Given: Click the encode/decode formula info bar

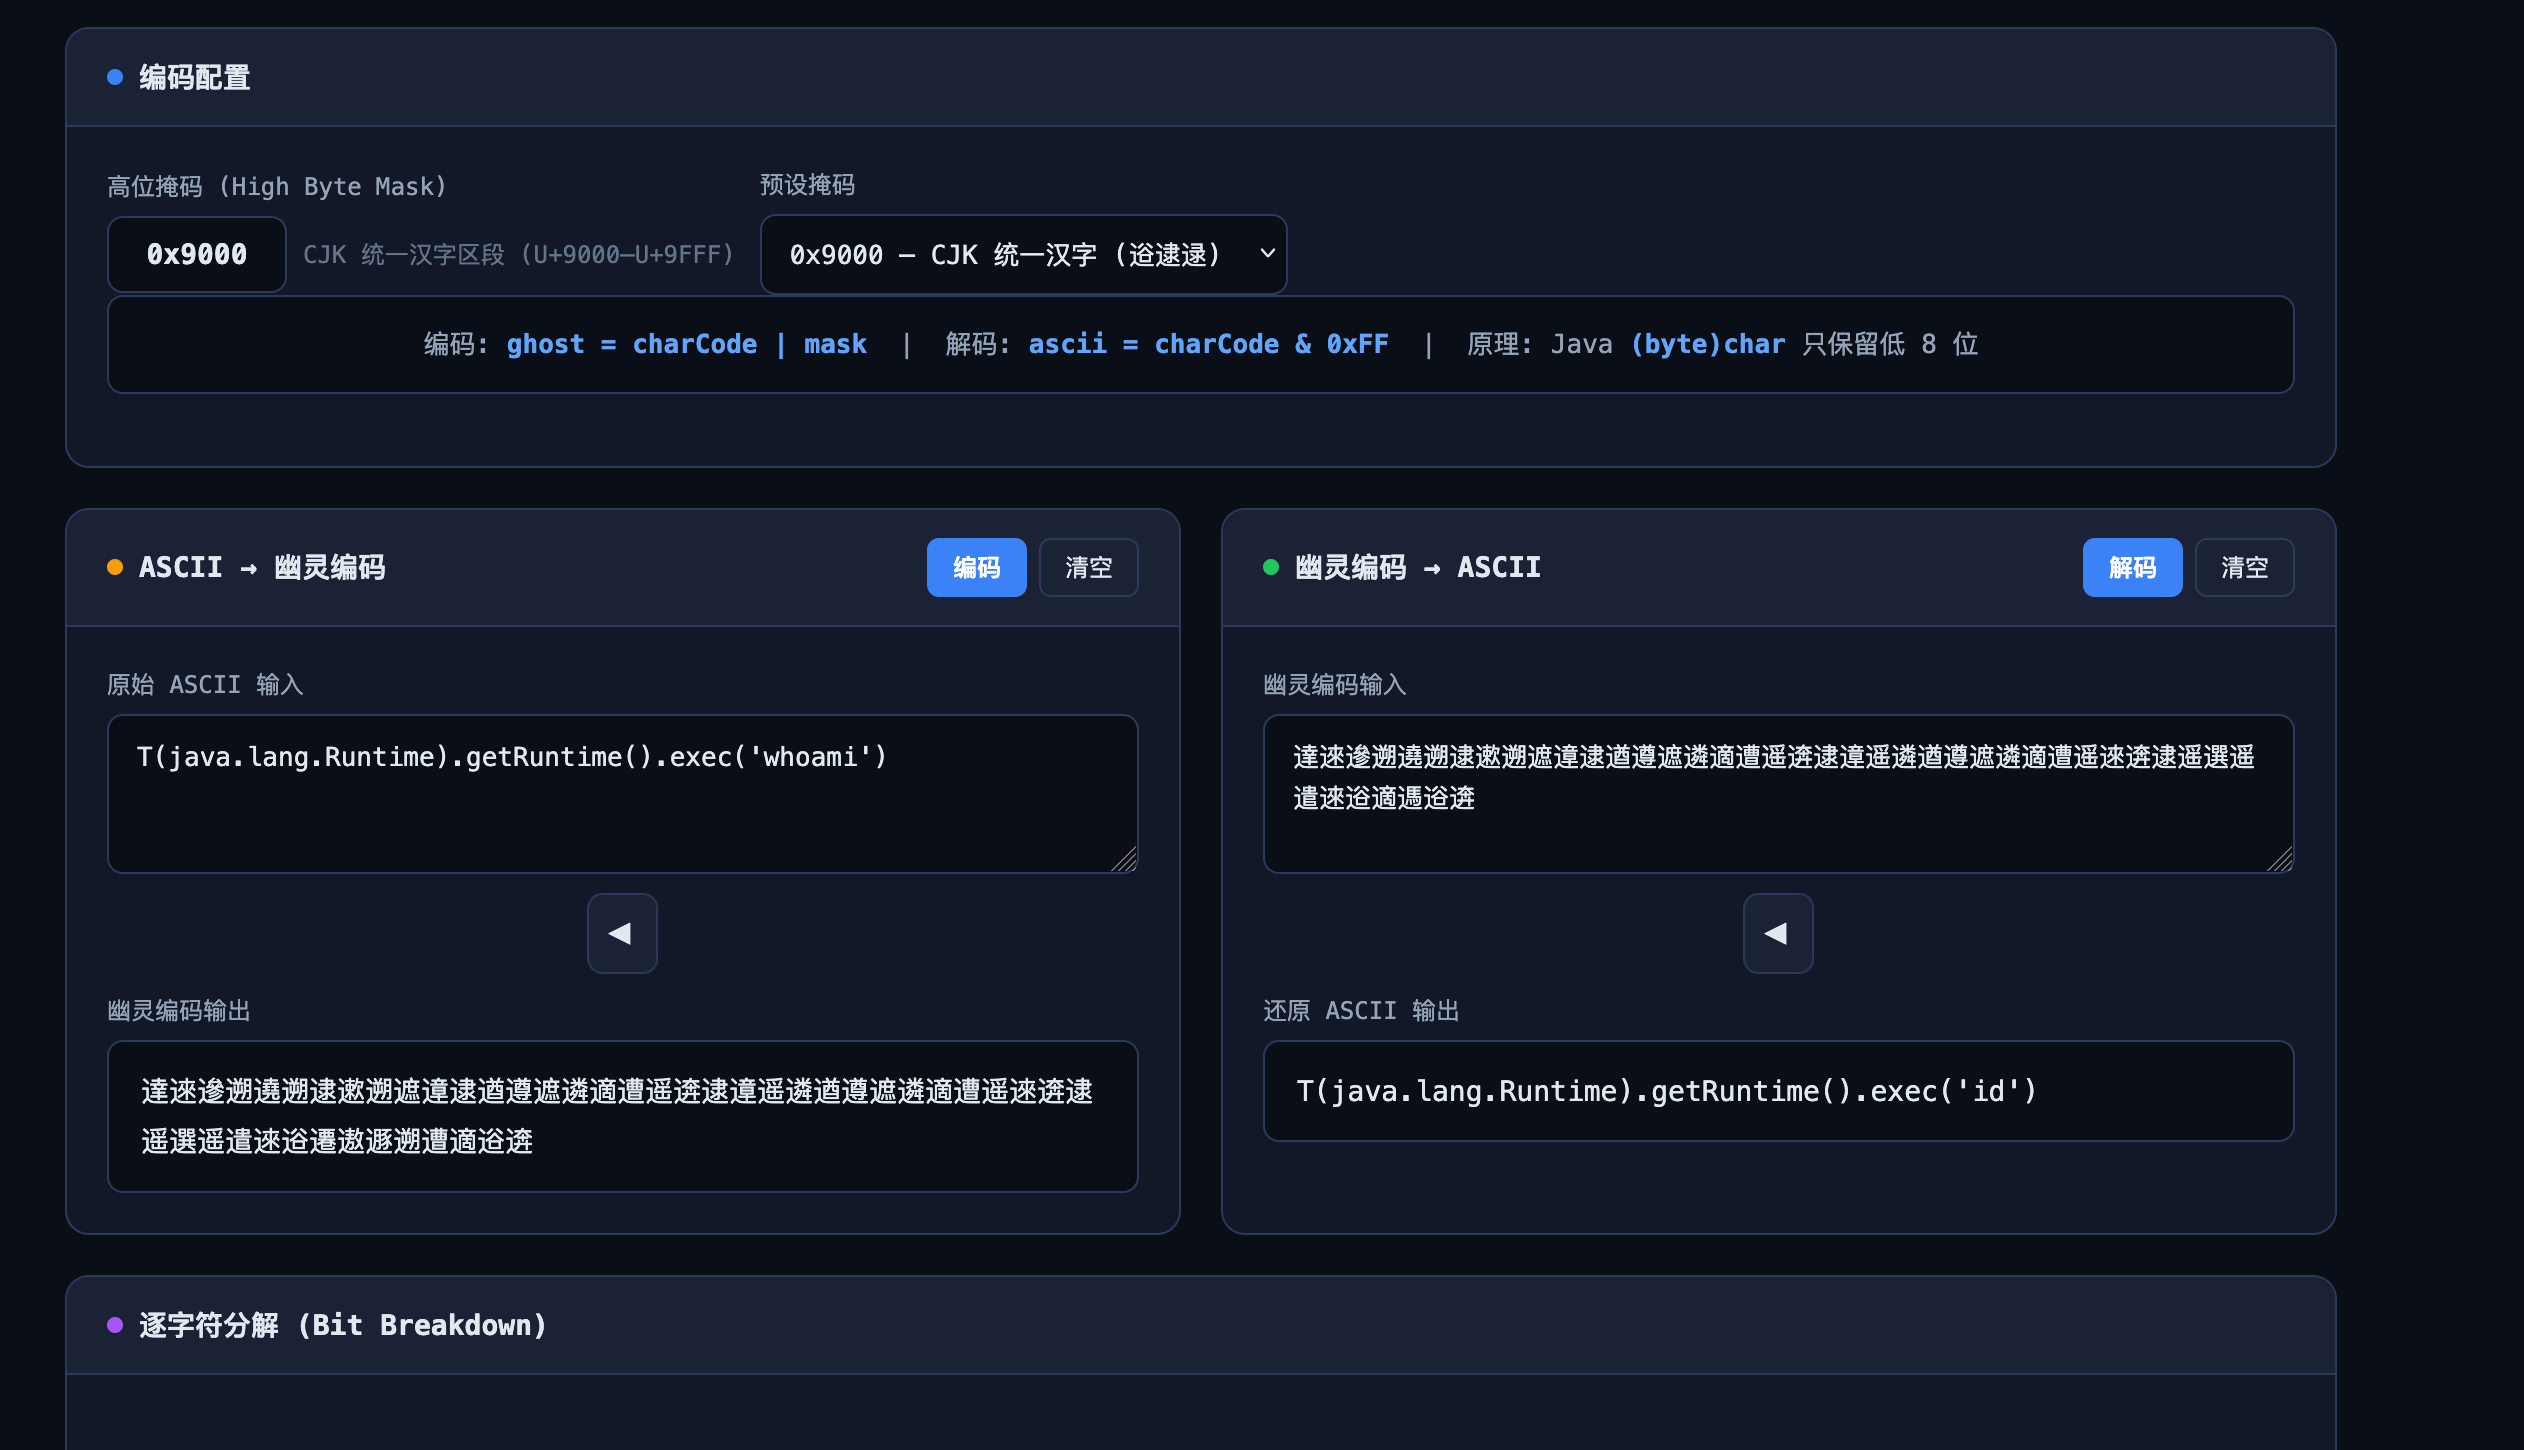Looking at the screenshot, I should (1200, 344).
